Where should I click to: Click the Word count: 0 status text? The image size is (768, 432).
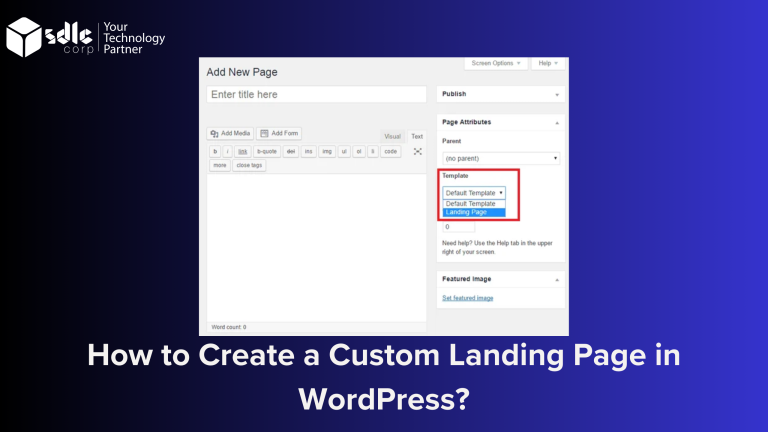229,327
